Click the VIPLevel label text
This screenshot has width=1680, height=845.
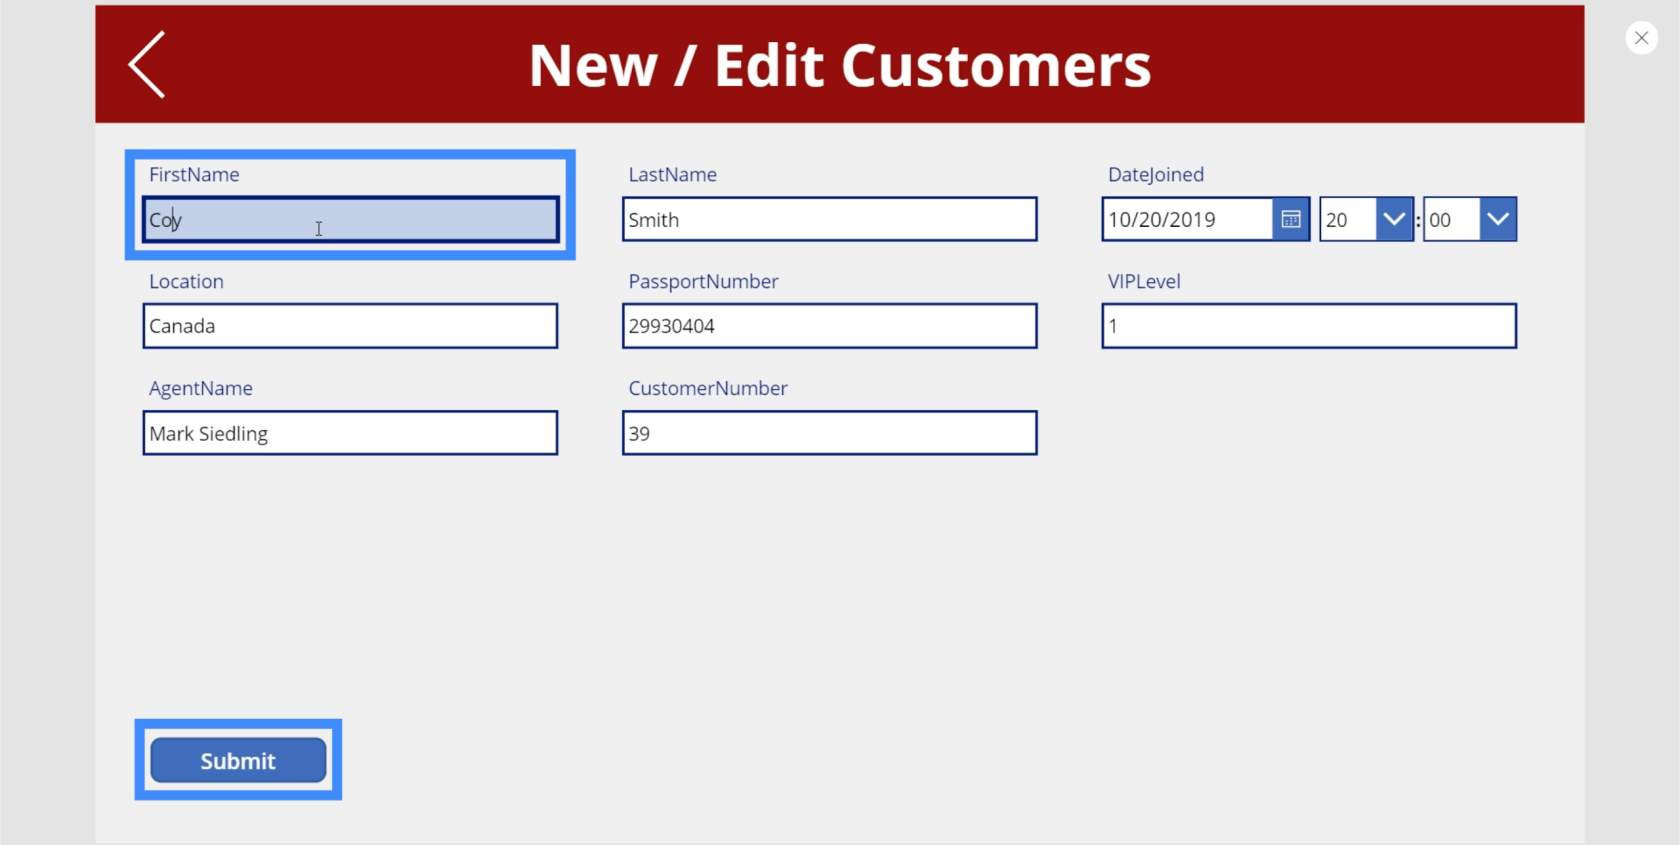click(1143, 282)
